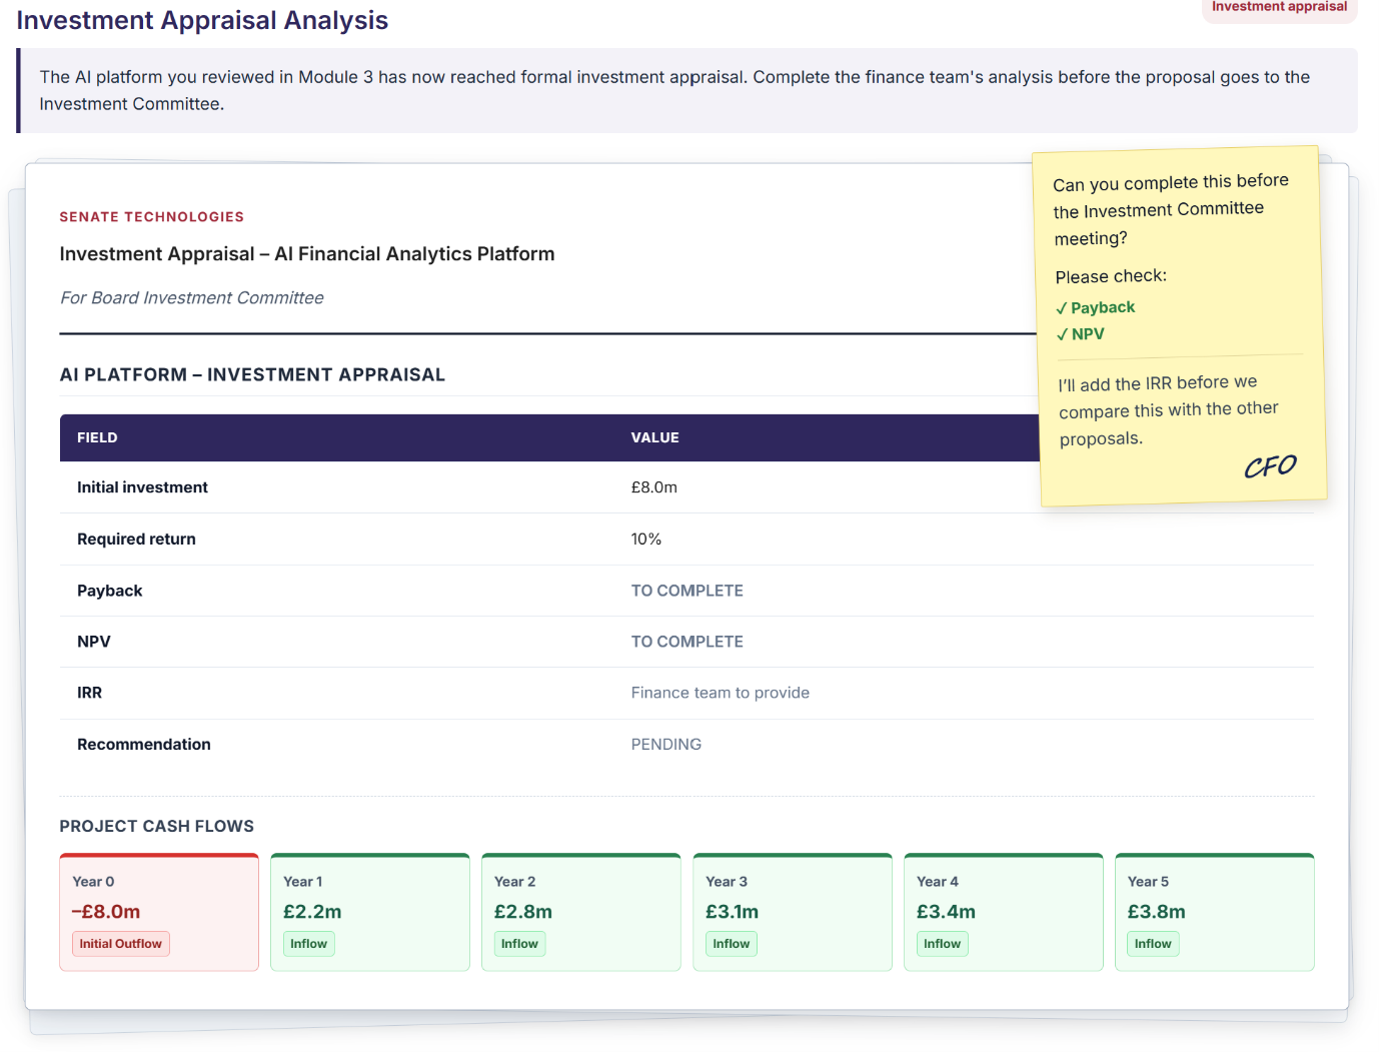Click the SENATE TECHNOLOGIES label
The image size is (1379, 1052).
(152, 217)
